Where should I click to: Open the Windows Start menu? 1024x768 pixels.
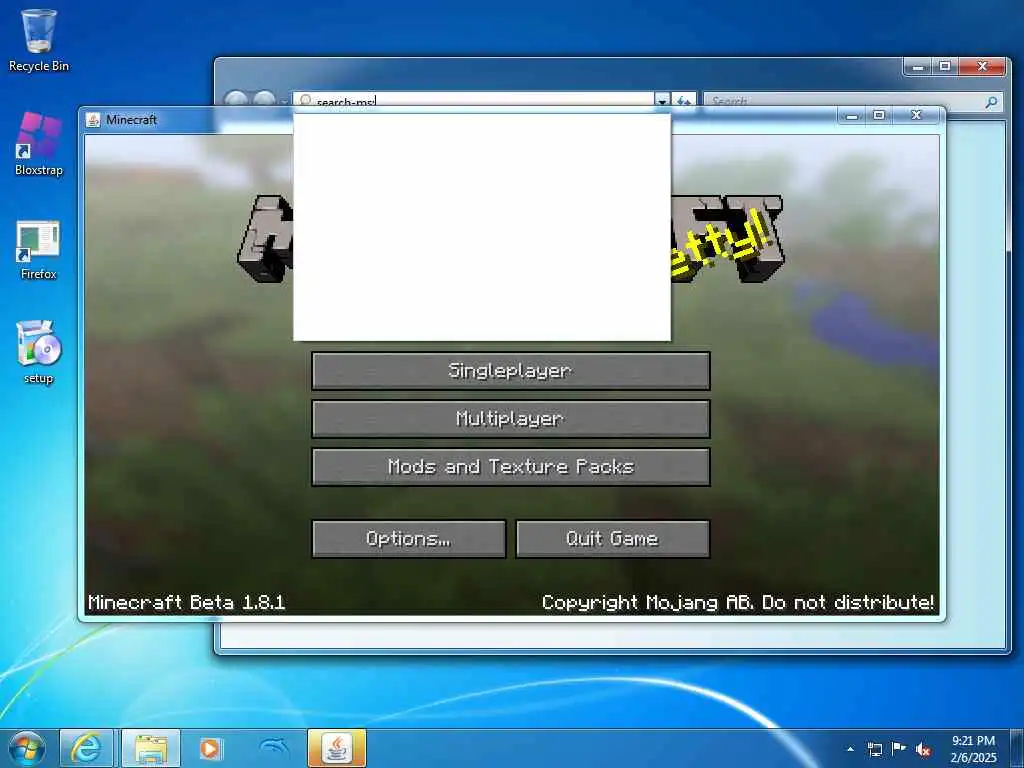27,748
